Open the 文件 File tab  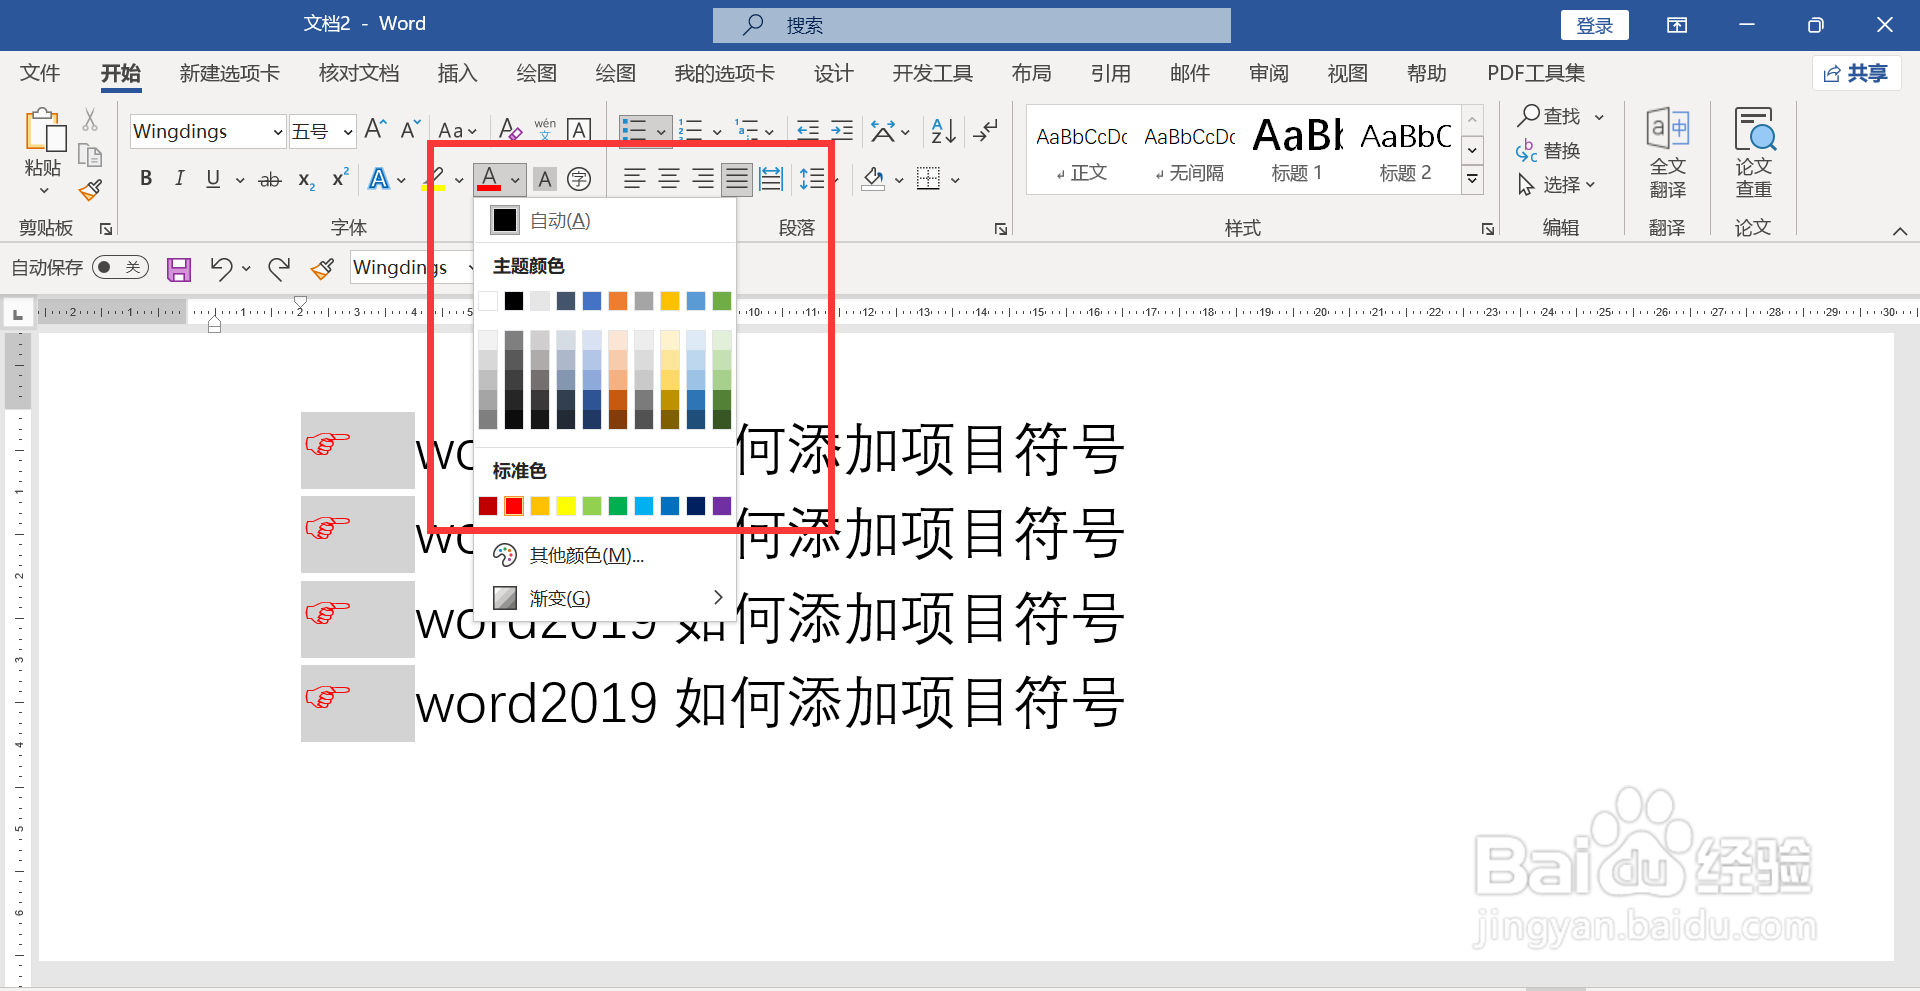pyautogui.click(x=40, y=73)
